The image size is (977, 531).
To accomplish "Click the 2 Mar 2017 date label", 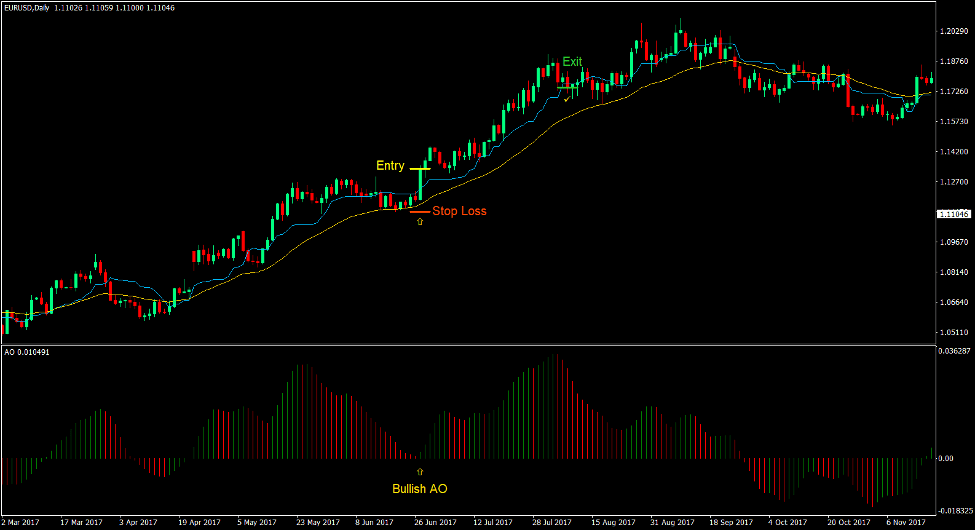I will pyautogui.click(x=21, y=522).
